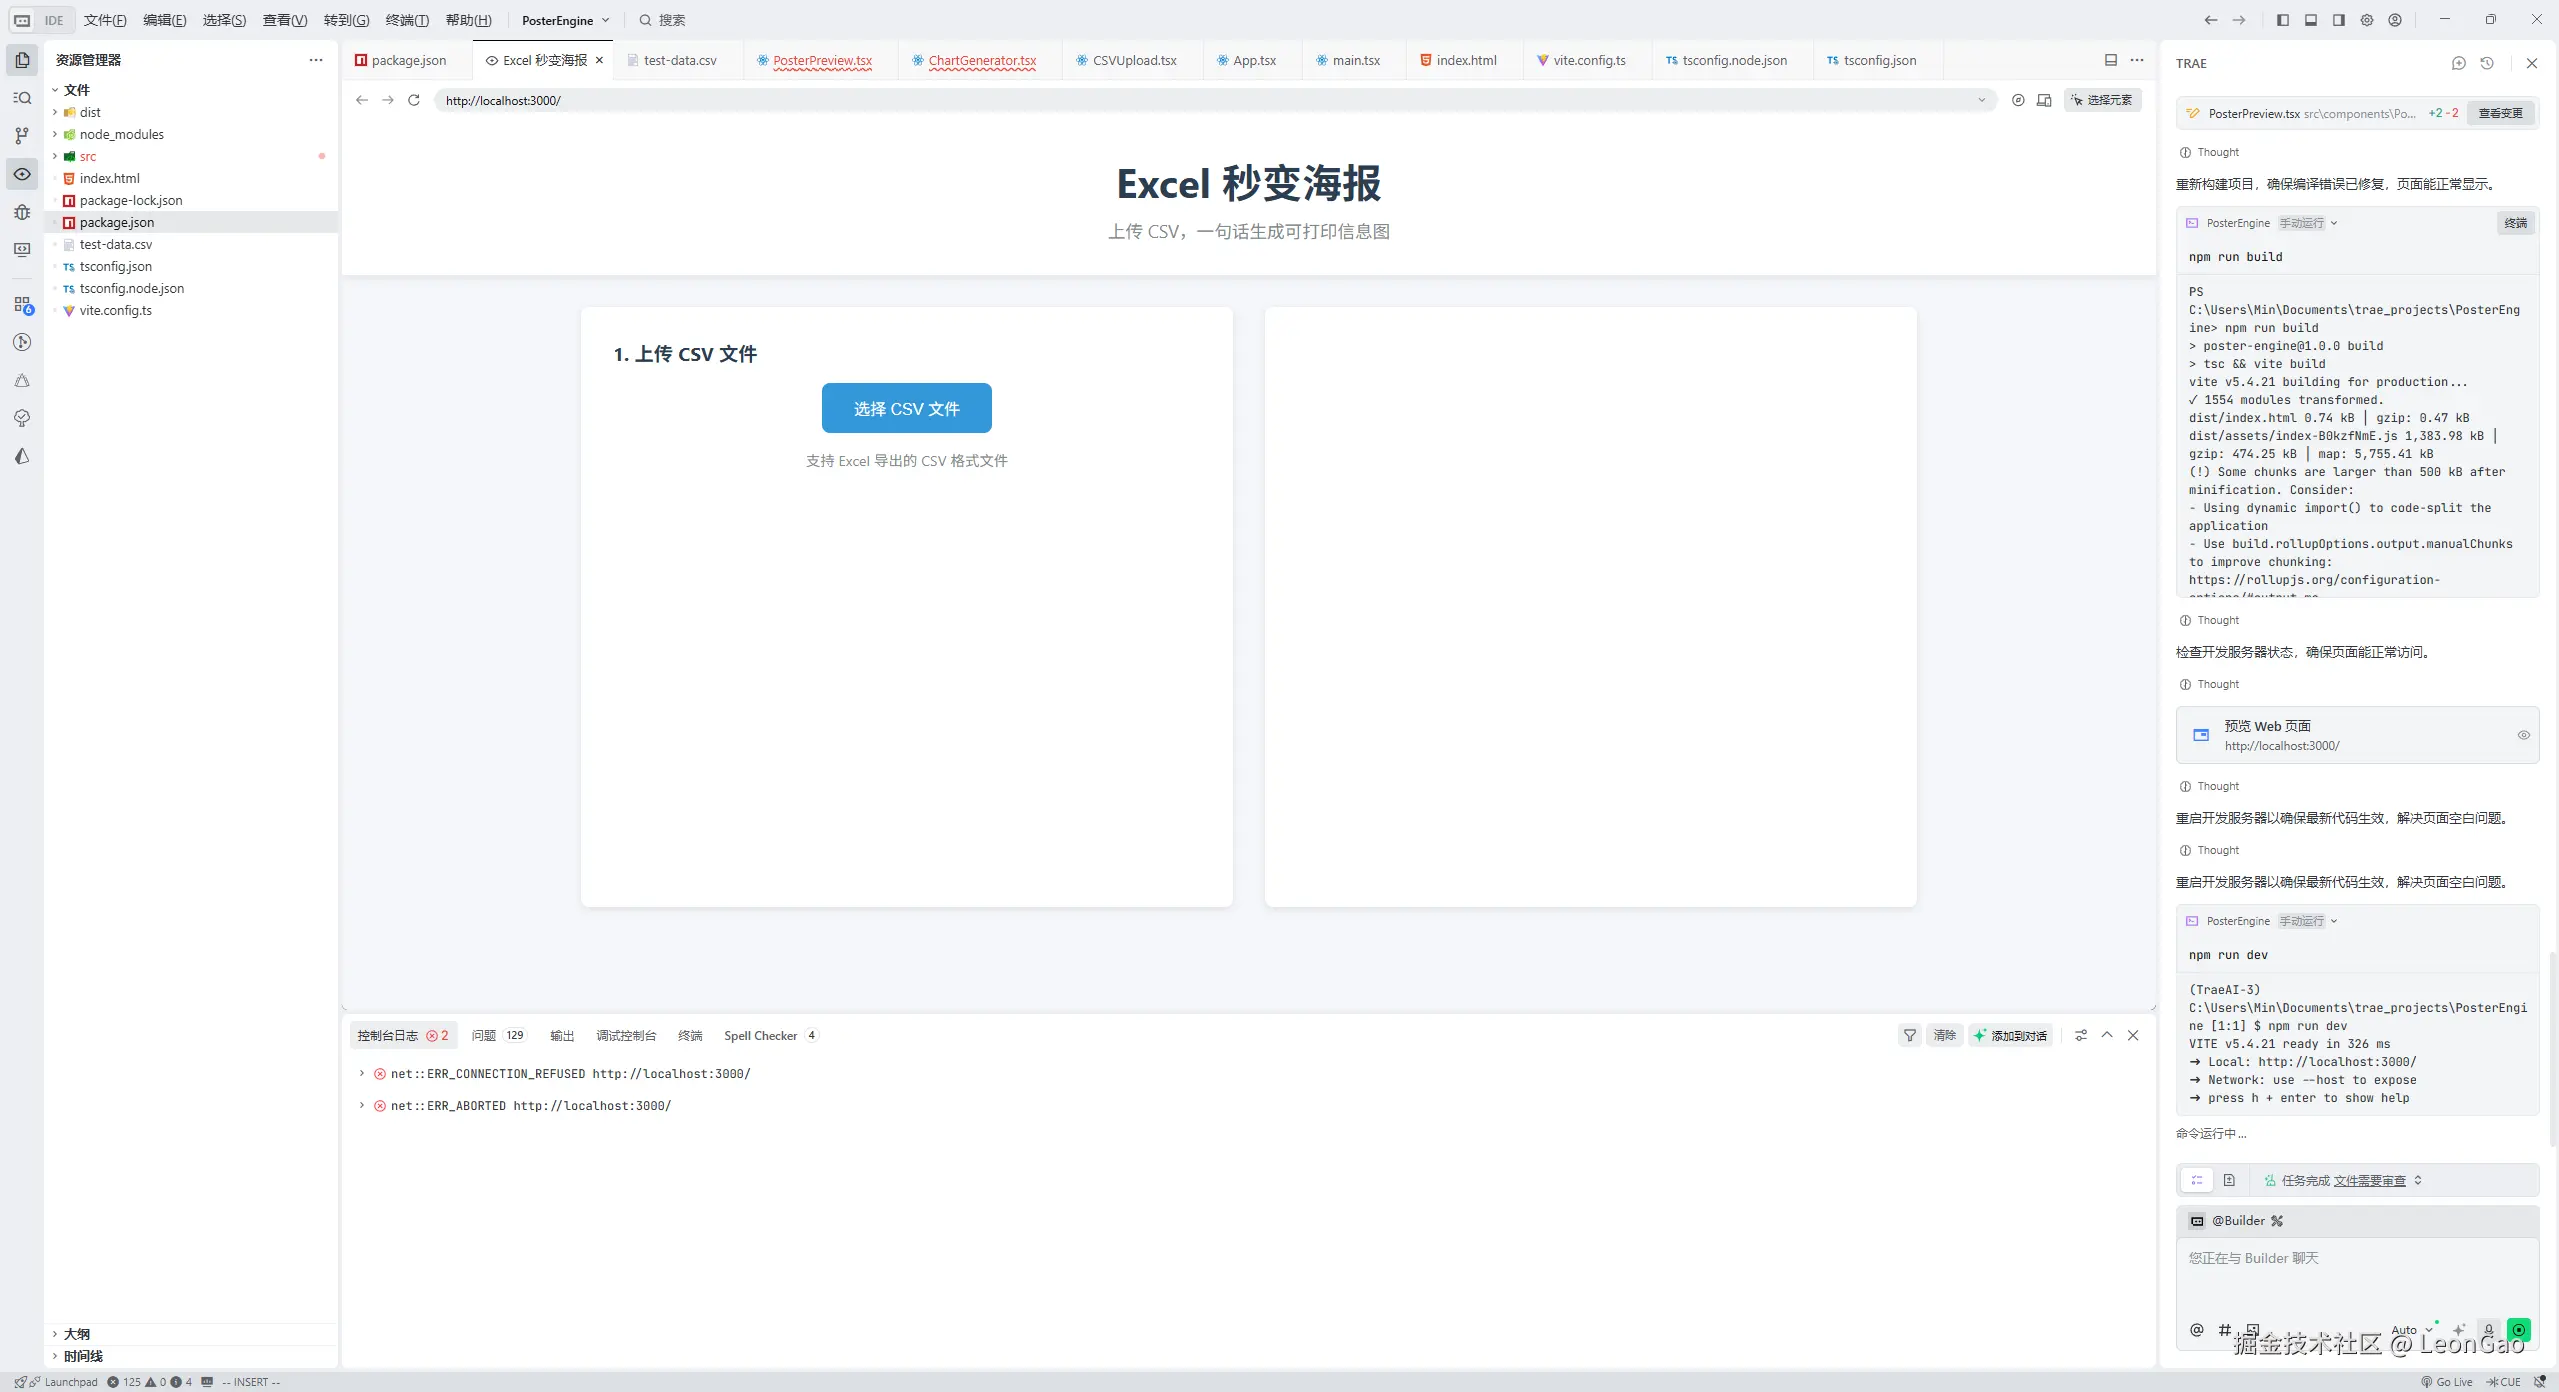This screenshot has width=2559, height=1392.
Task: Open the 终端(T) menu
Action: point(407,20)
